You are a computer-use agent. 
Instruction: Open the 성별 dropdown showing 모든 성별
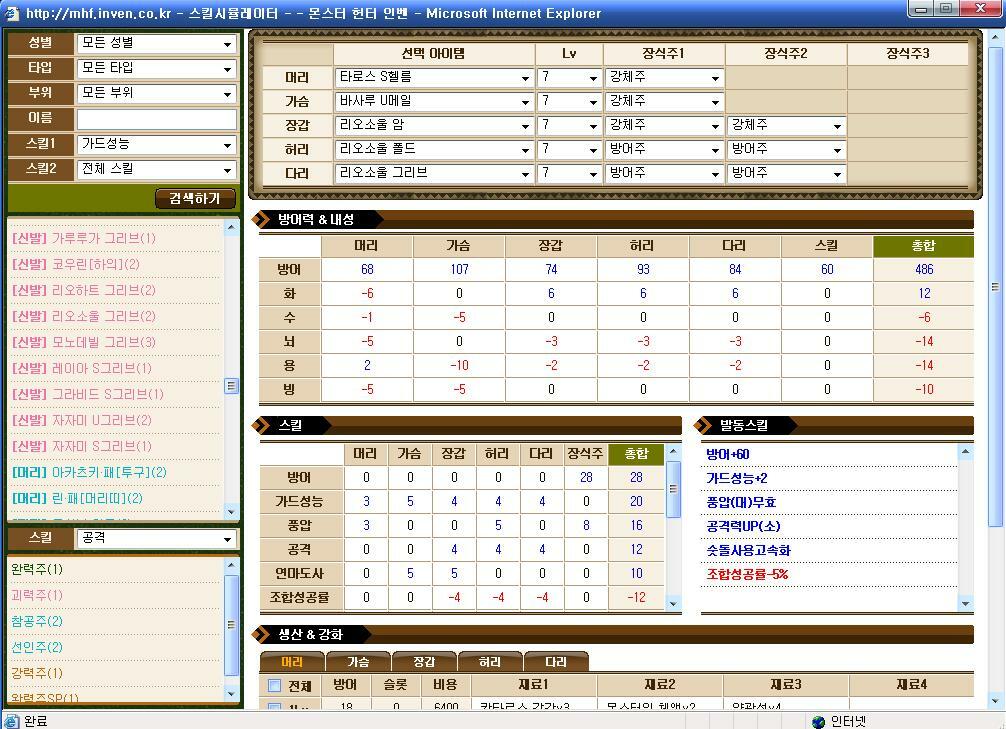point(155,45)
